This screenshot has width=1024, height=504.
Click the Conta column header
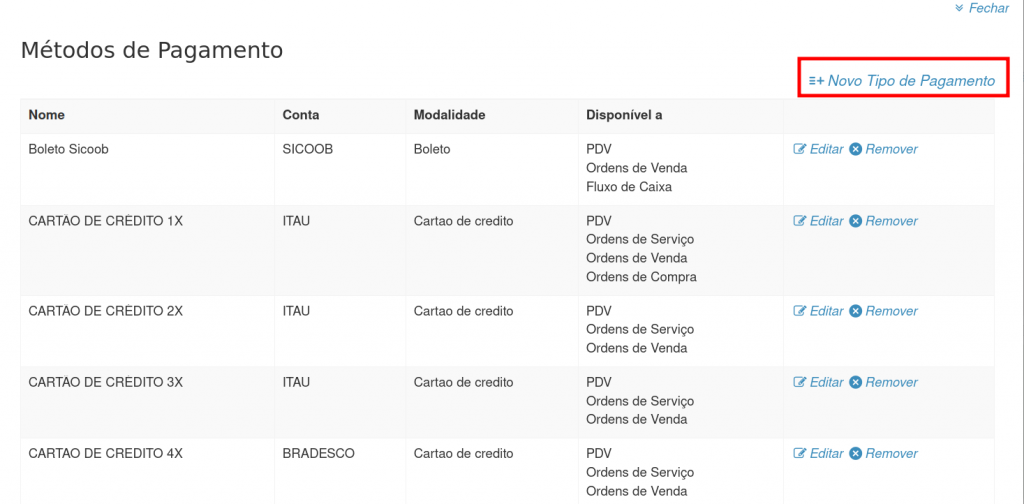(301, 115)
